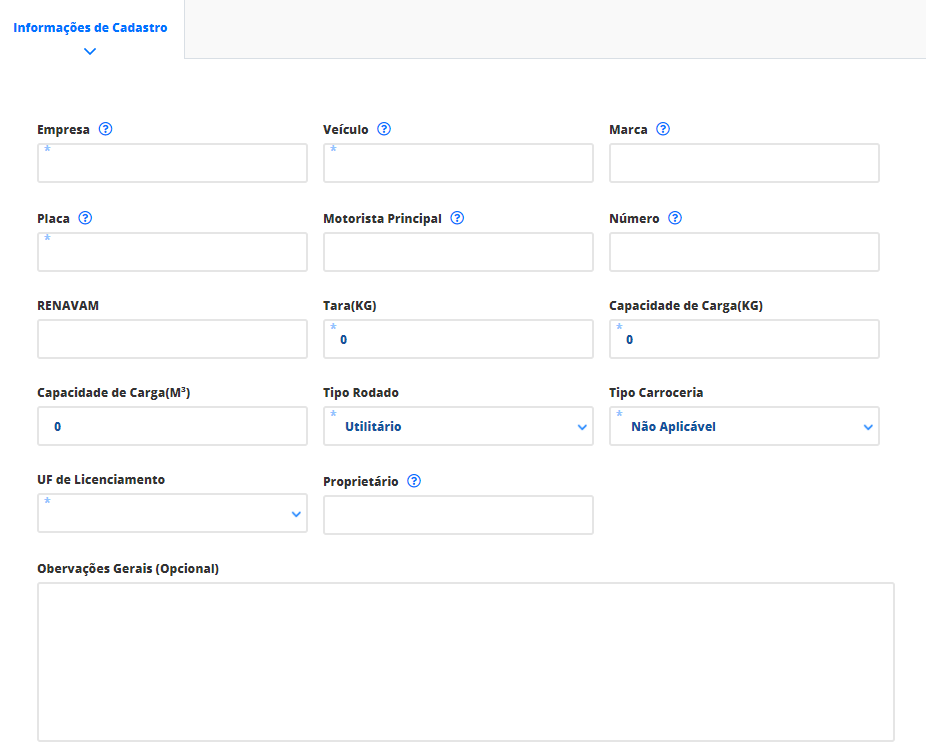
Task: Open the Marca help tooltip icon
Action: [663, 129]
